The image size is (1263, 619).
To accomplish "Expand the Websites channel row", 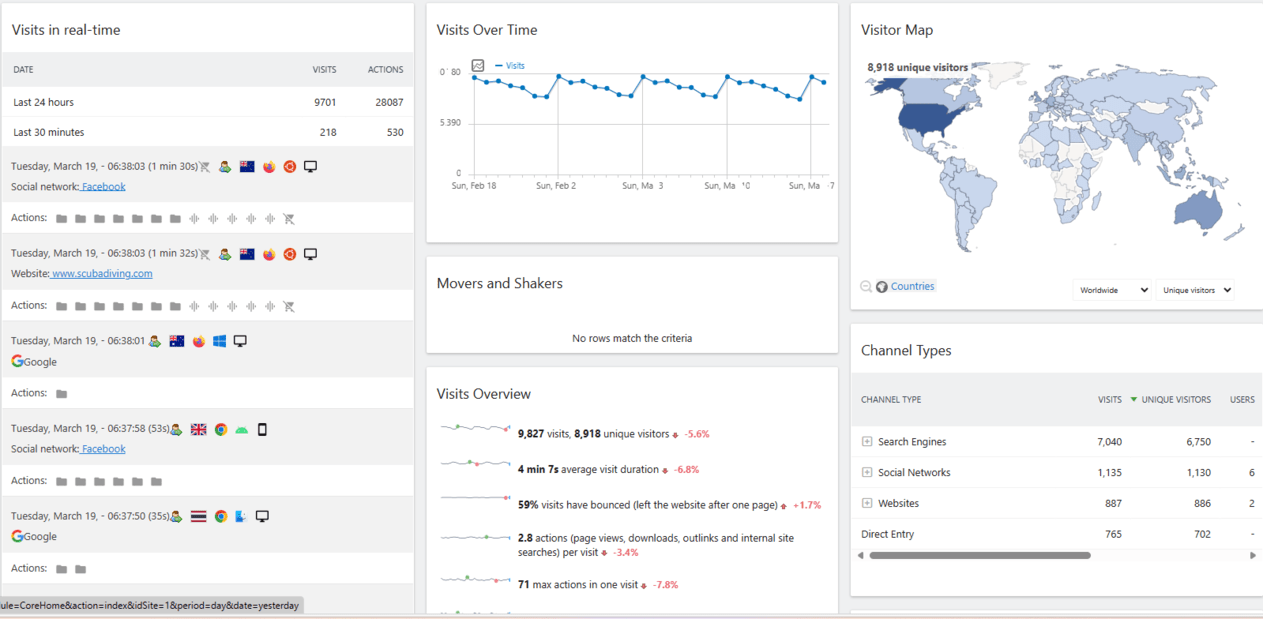I will [867, 504].
